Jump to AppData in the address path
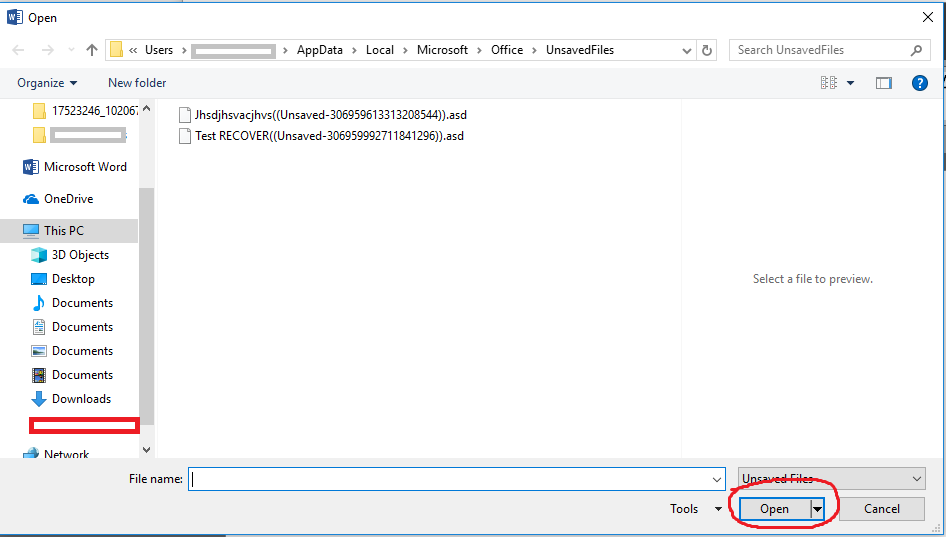Viewport: 946px width, 537px height. click(x=320, y=50)
